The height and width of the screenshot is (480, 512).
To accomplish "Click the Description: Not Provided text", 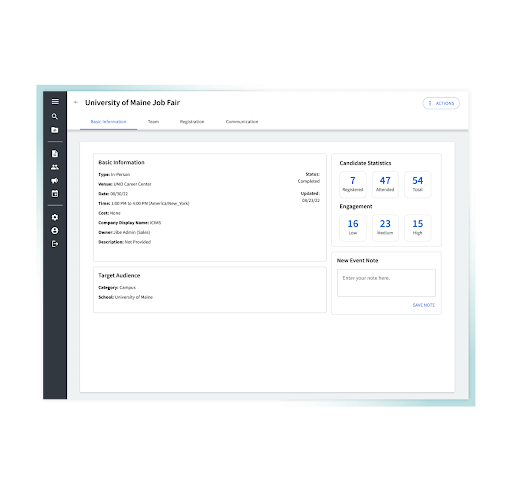I will click(x=124, y=242).
